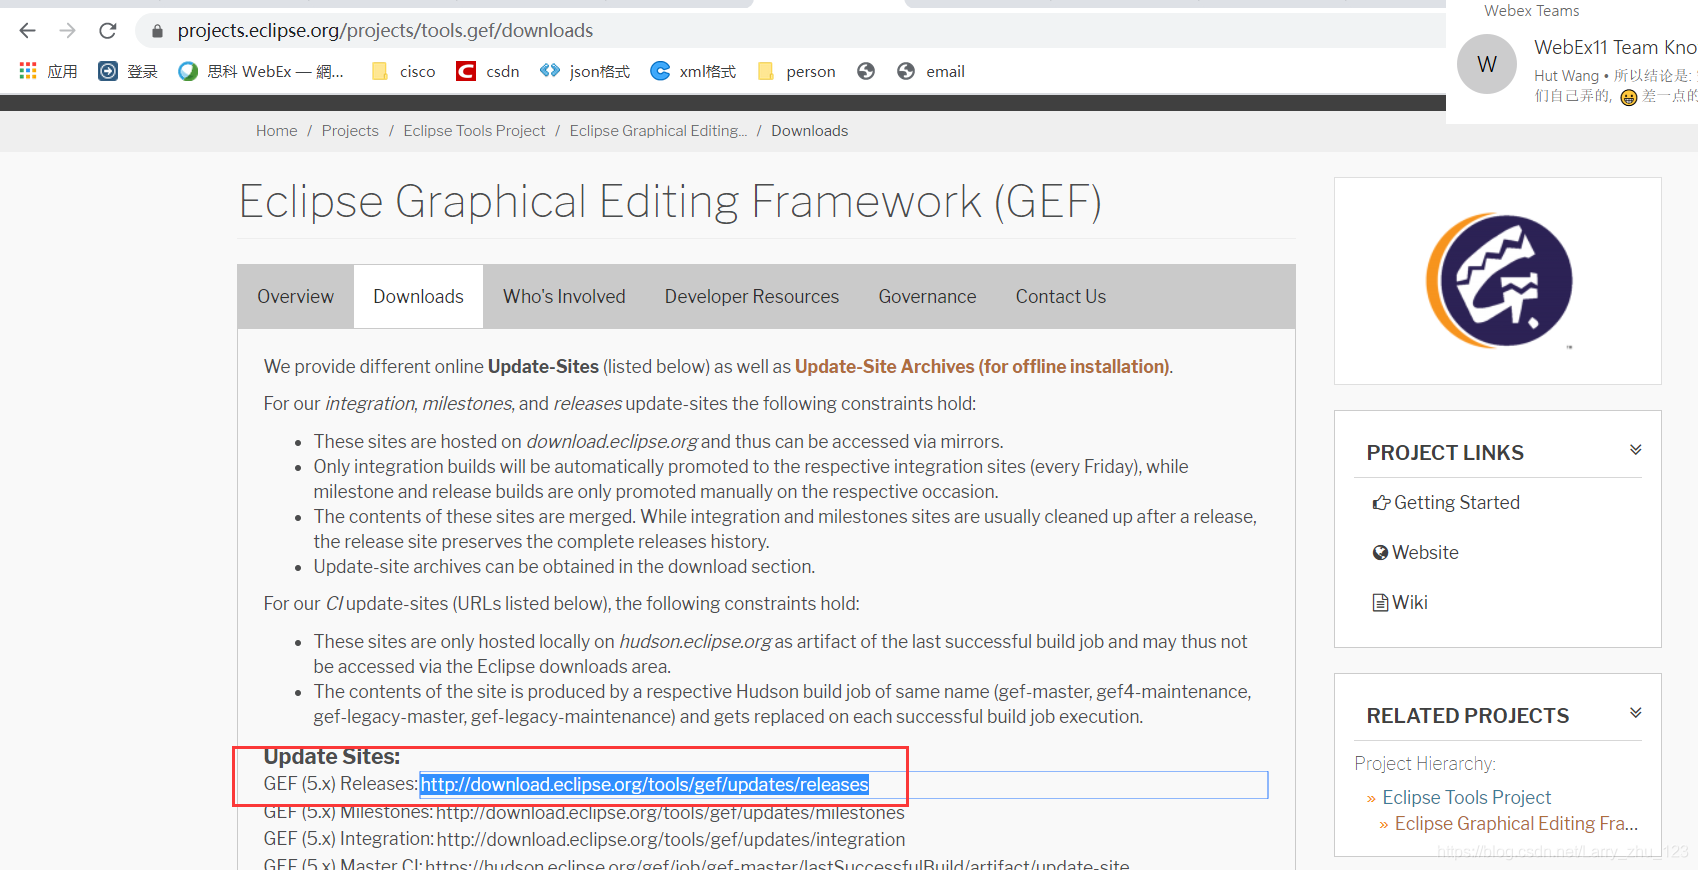The height and width of the screenshot is (870, 1698).
Task: Open the 登录 bookmark
Action: click(128, 71)
